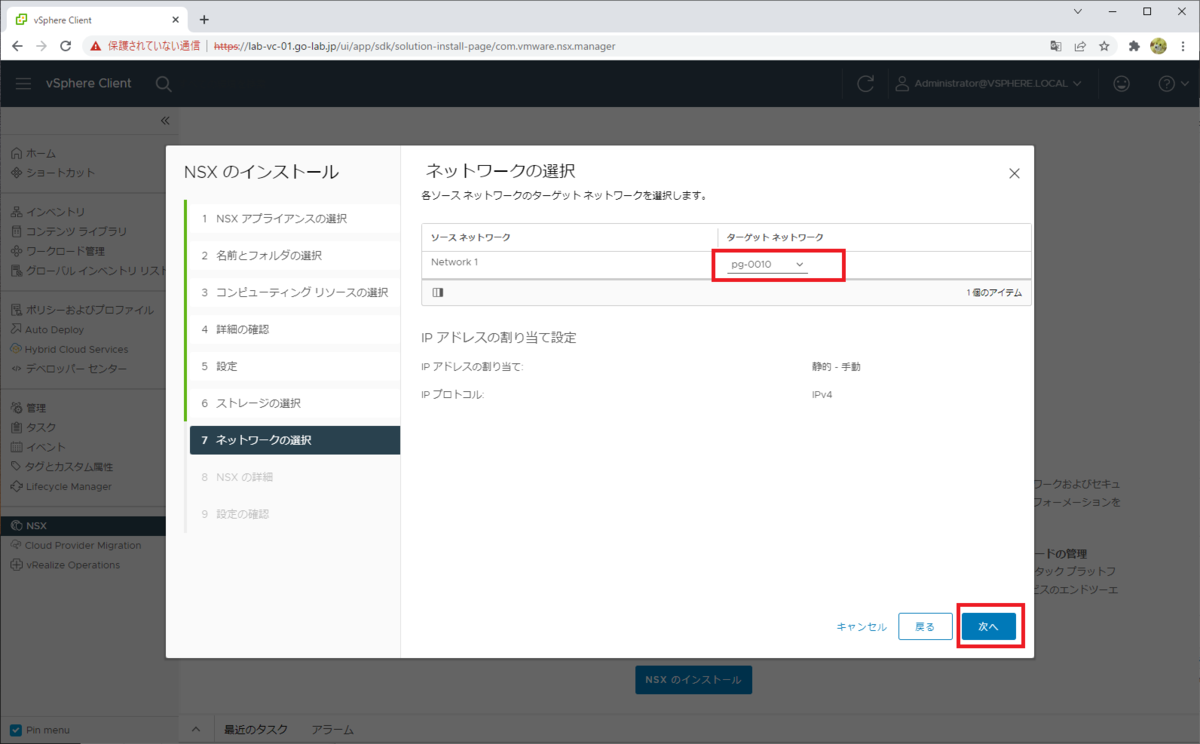Viewport: 1200px width, 744px height.
Task: Go to step 4 詳細の確認
Action: tap(294, 329)
